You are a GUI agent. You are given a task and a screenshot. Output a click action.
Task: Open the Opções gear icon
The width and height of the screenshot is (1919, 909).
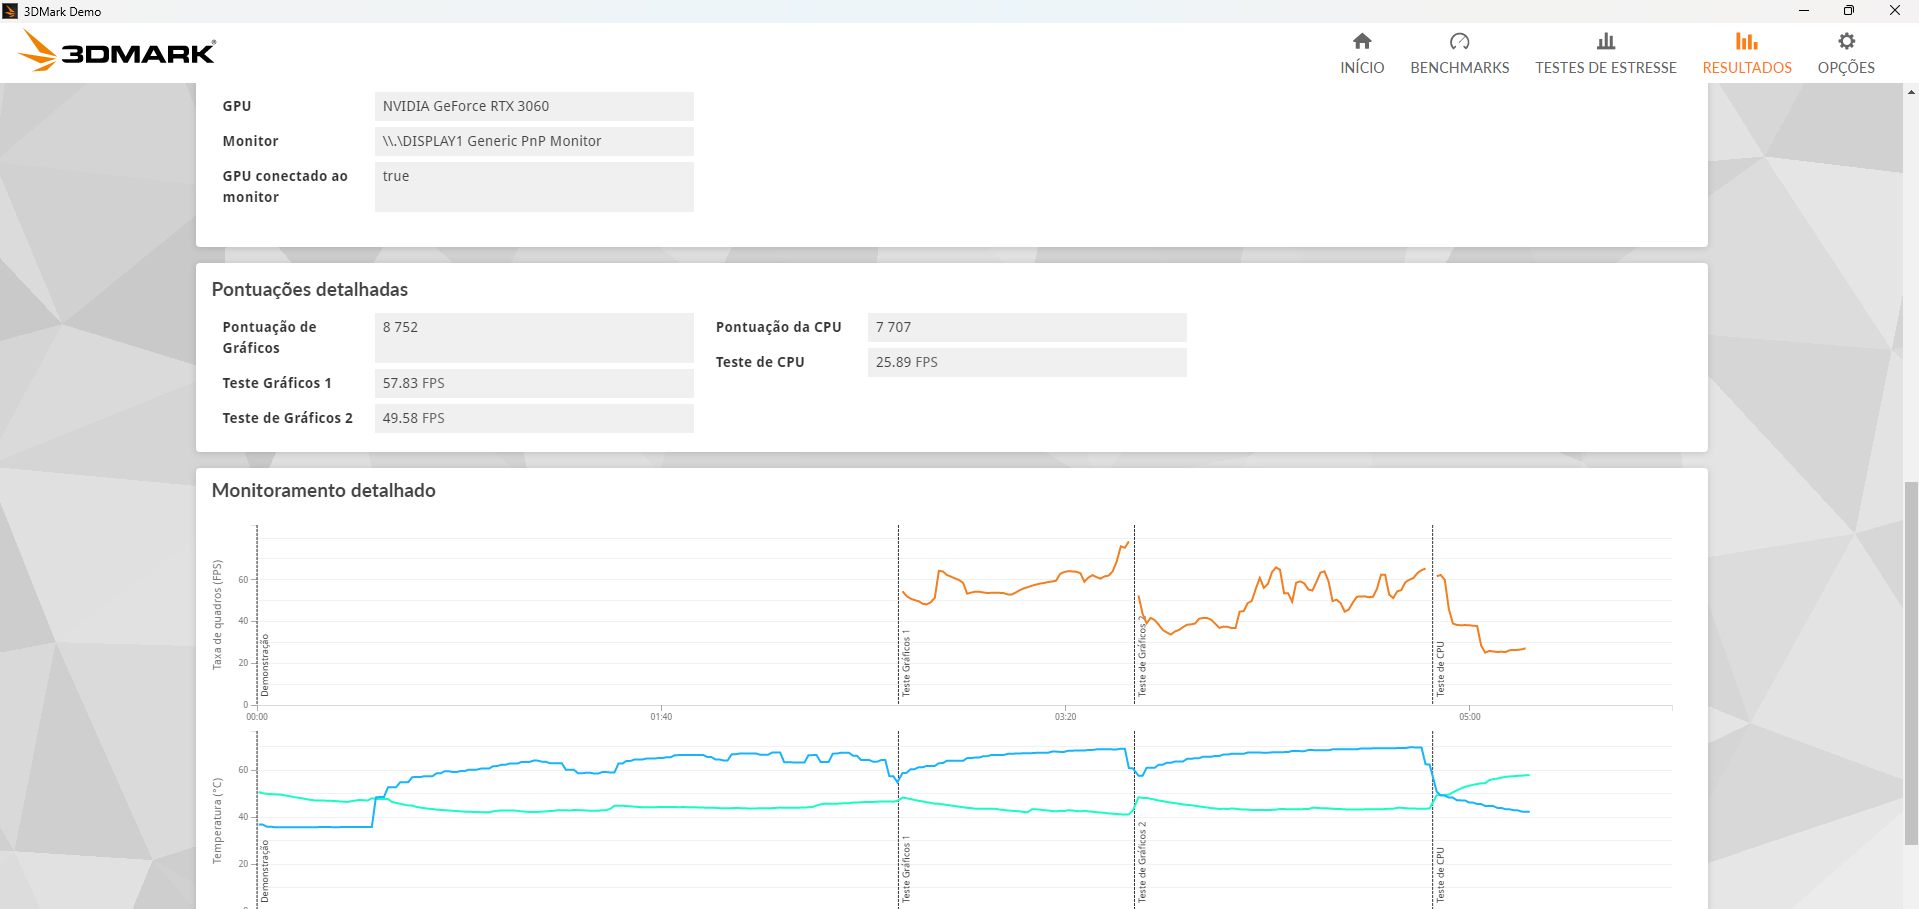(1846, 41)
